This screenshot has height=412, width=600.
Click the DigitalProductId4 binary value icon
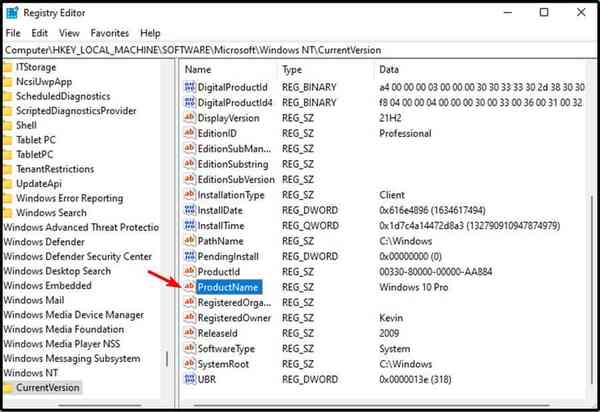click(x=190, y=102)
